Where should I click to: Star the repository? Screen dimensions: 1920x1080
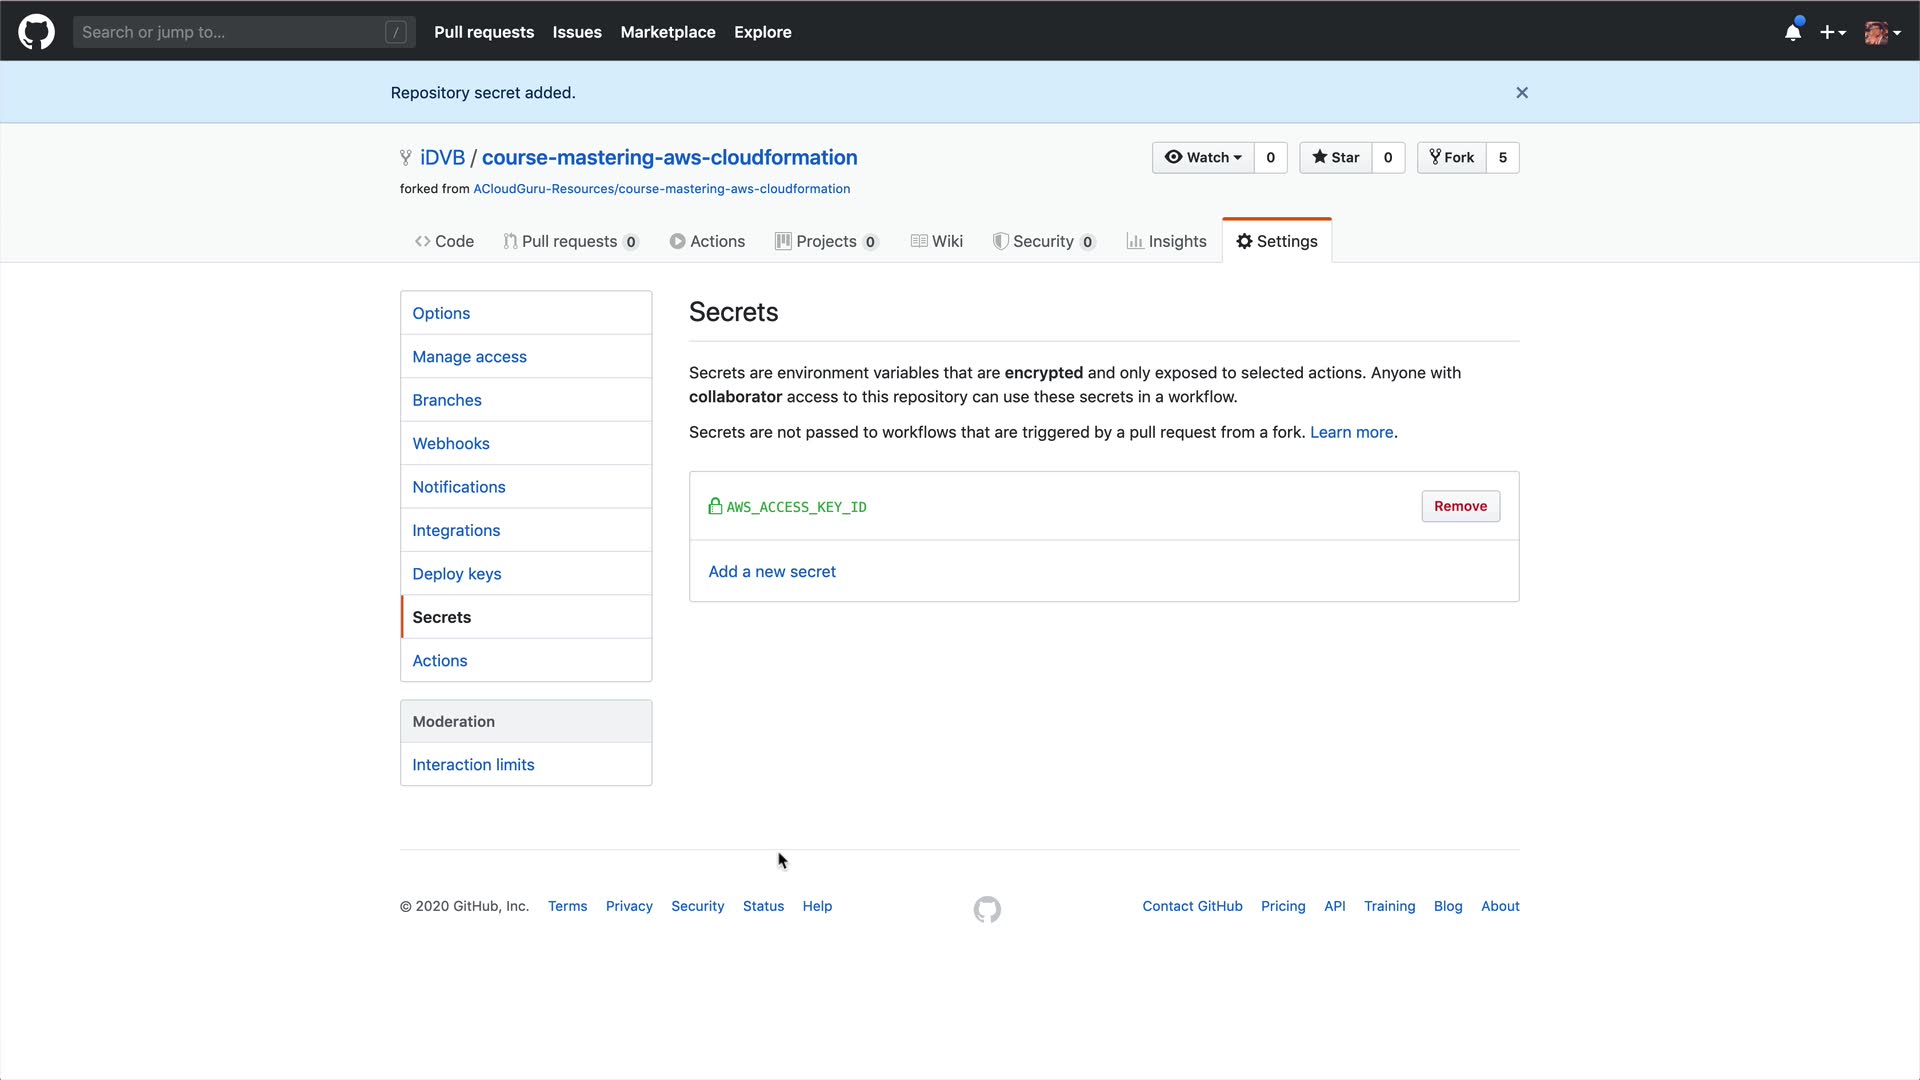(1336, 158)
